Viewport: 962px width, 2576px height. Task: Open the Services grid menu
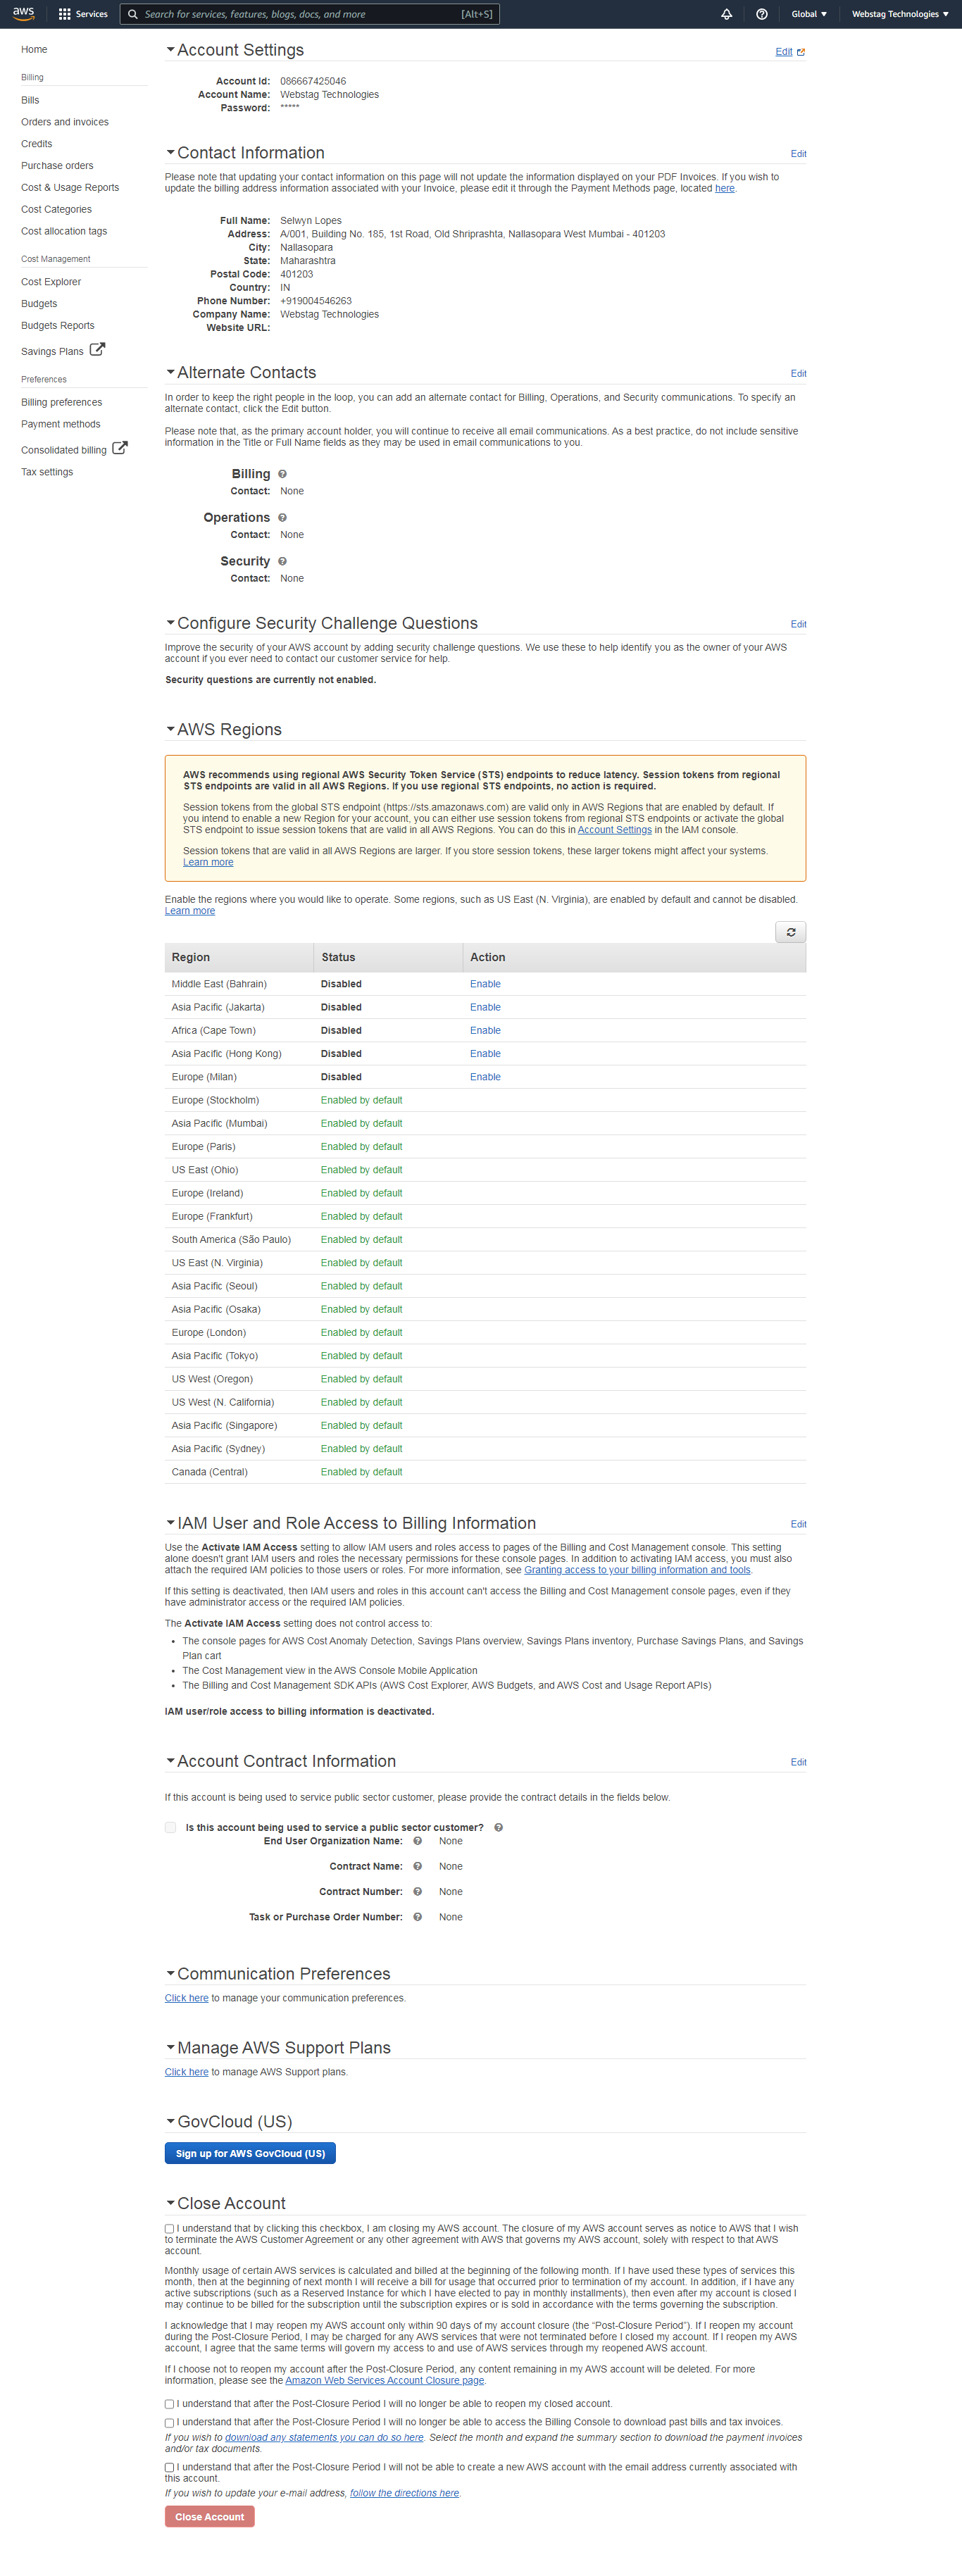83,14
